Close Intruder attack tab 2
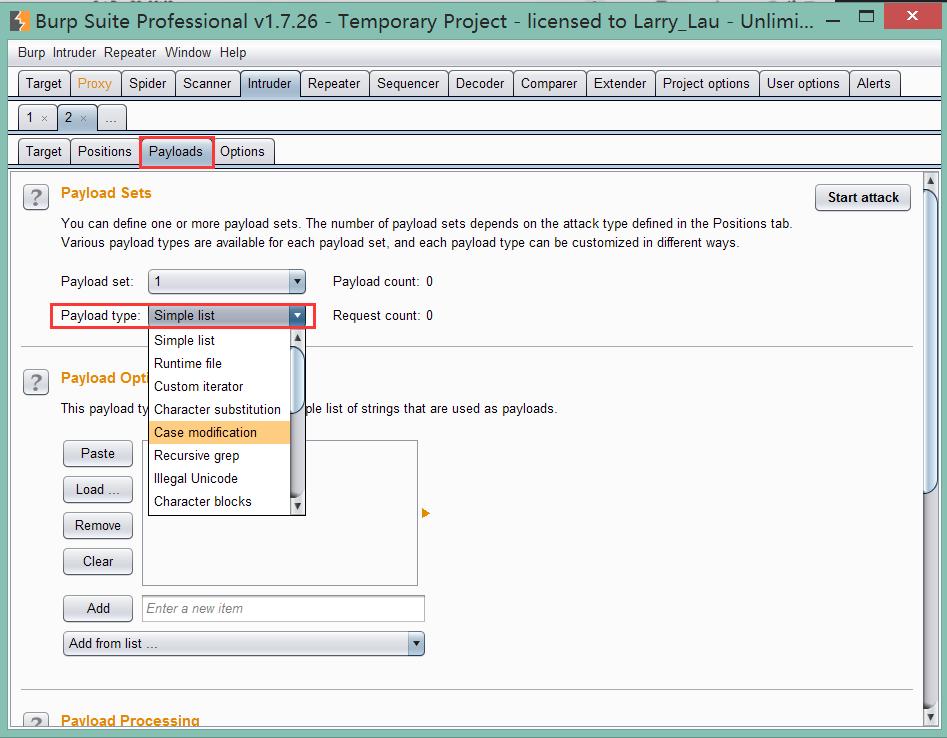 point(83,118)
